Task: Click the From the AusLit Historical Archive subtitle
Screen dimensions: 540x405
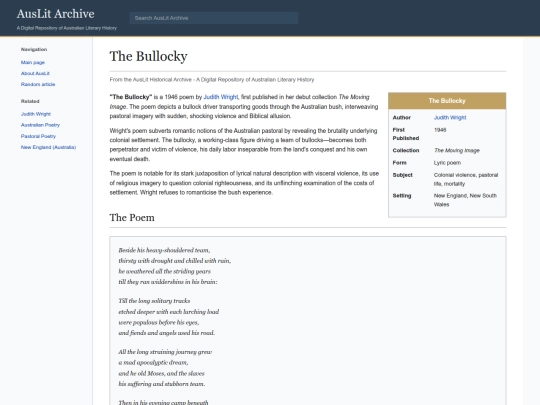Action: pos(212,80)
